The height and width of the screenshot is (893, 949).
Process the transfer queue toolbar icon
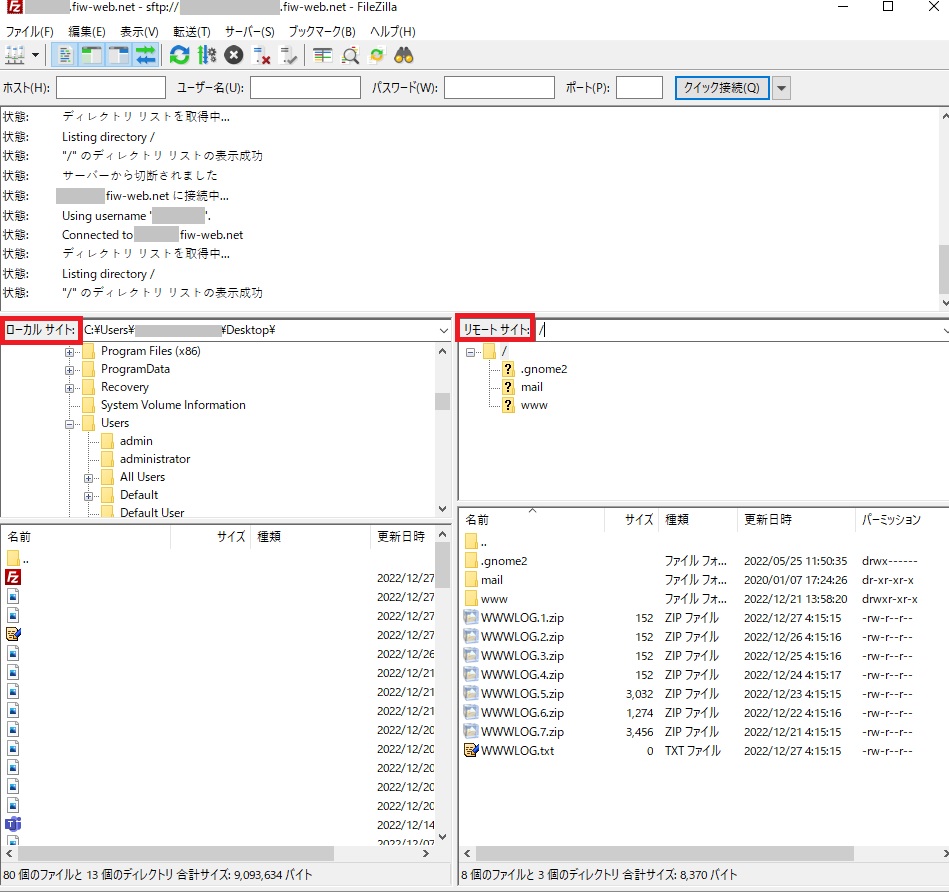tap(206, 56)
